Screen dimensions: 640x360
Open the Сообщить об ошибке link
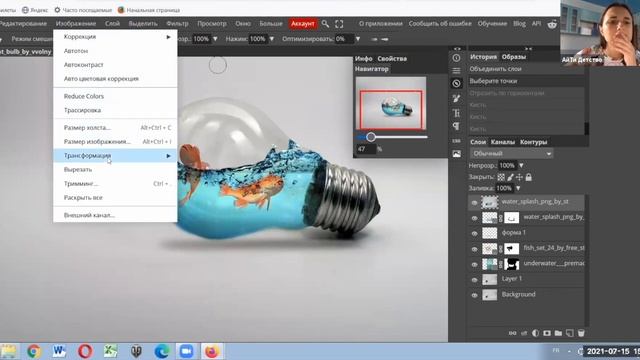pyautogui.click(x=440, y=24)
